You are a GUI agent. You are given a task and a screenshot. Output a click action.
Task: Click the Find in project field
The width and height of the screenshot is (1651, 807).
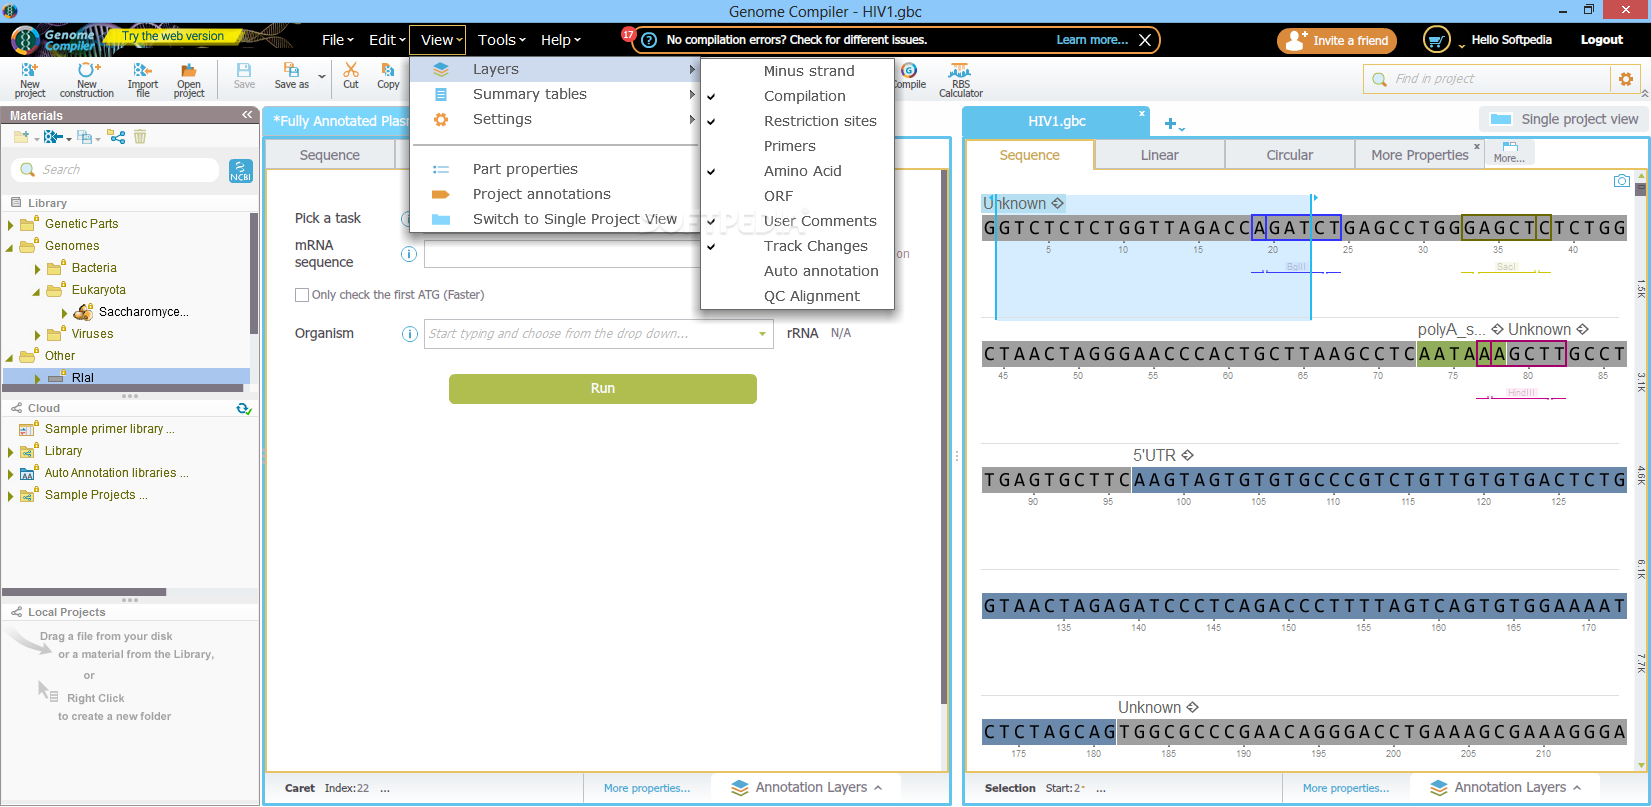[x=1487, y=79]
